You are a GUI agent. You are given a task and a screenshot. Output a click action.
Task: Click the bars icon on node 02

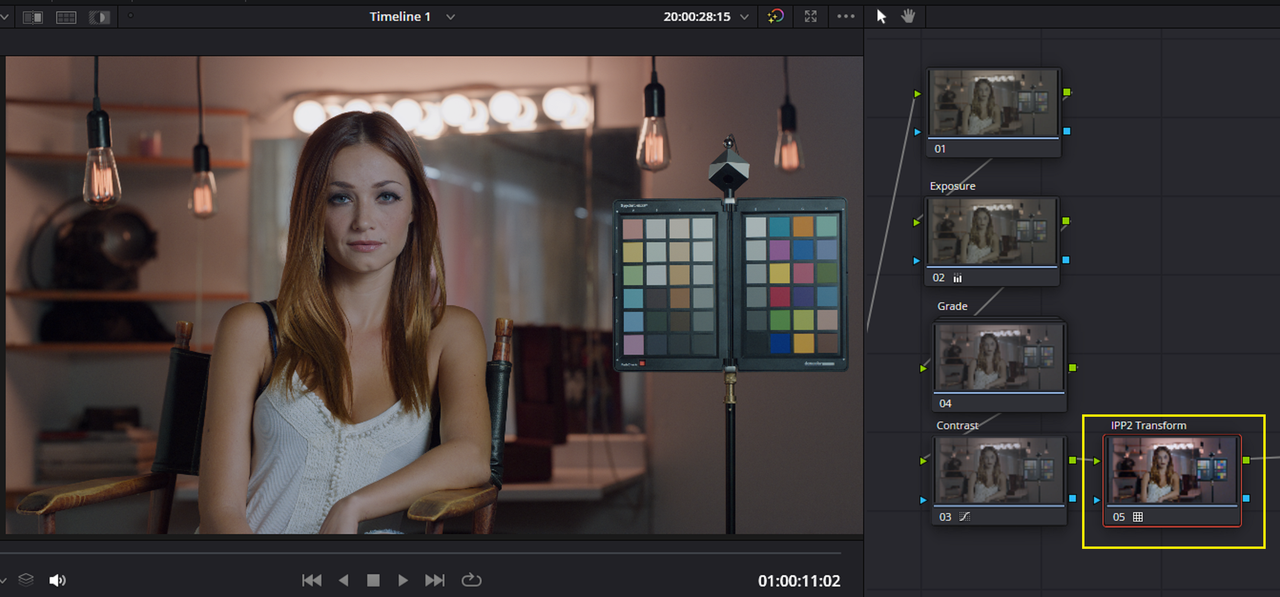tap(958, 278)
